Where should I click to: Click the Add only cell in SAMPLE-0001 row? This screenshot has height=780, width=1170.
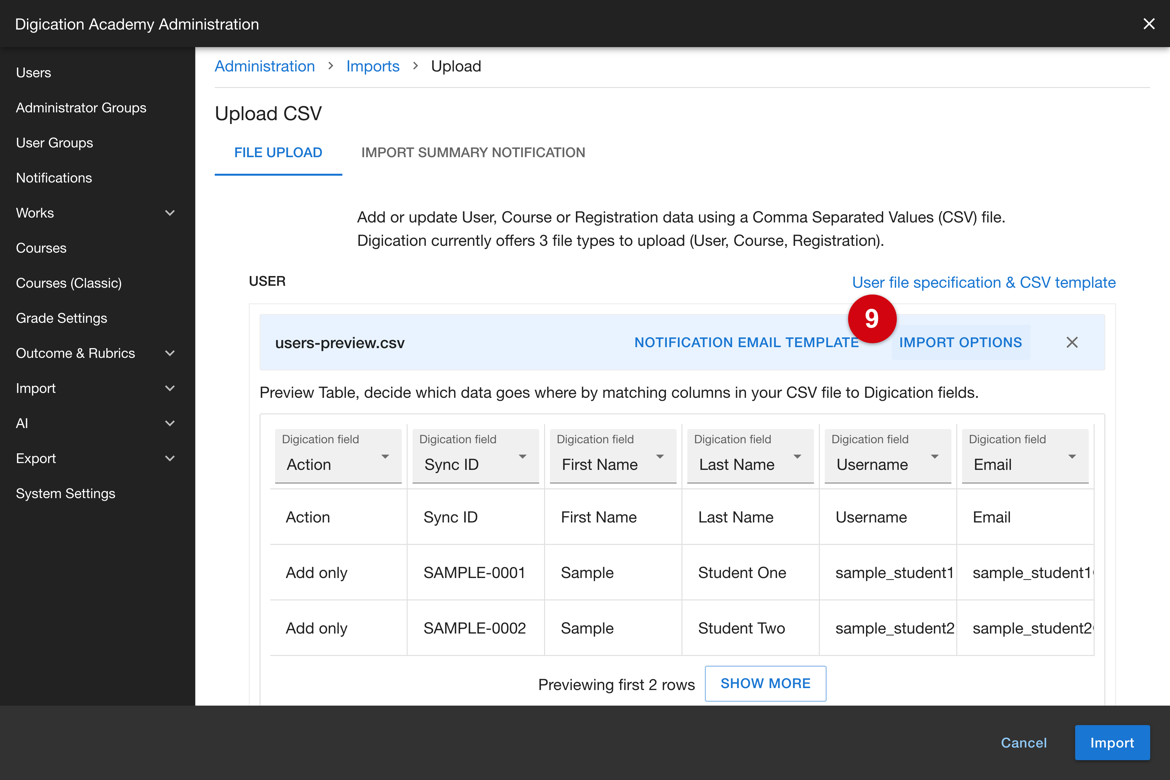338,572
